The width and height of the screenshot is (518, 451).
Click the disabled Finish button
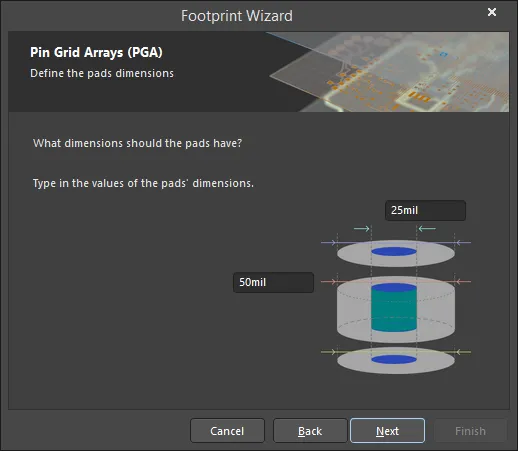pyautogui.click(x=470, y=431)
